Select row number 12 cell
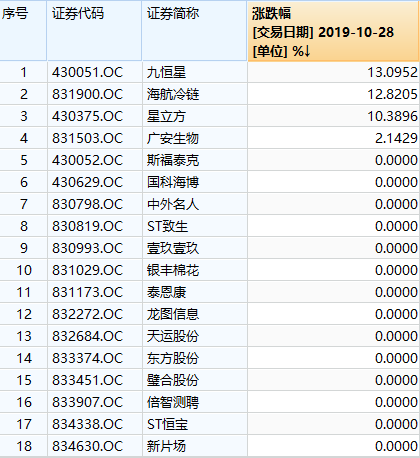 (x=23, y=314)
